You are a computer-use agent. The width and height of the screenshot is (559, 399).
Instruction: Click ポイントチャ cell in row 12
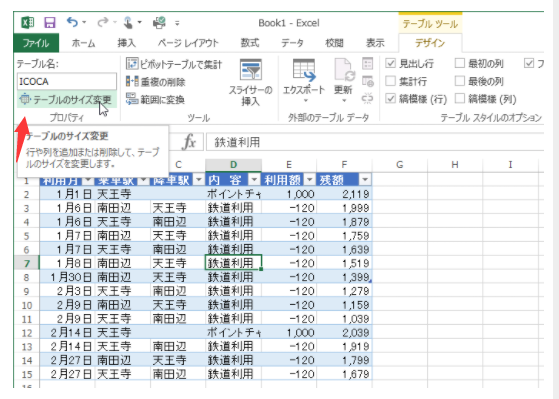click(234, 333)
